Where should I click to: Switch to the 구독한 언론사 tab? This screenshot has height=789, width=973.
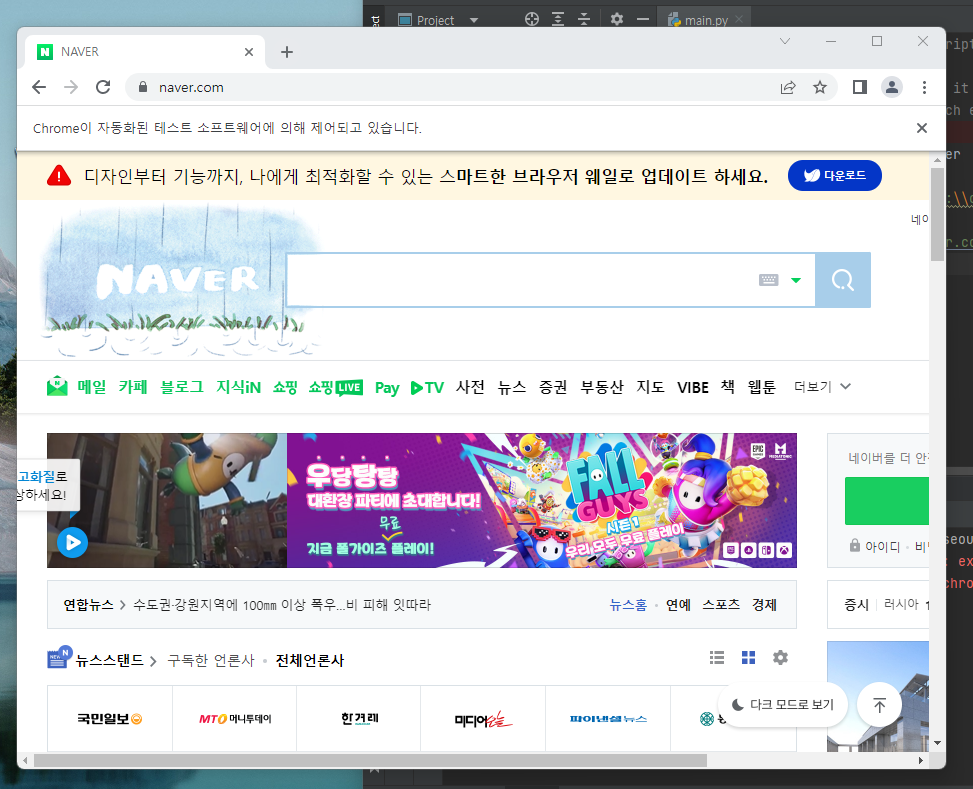[x=211, y=660]
